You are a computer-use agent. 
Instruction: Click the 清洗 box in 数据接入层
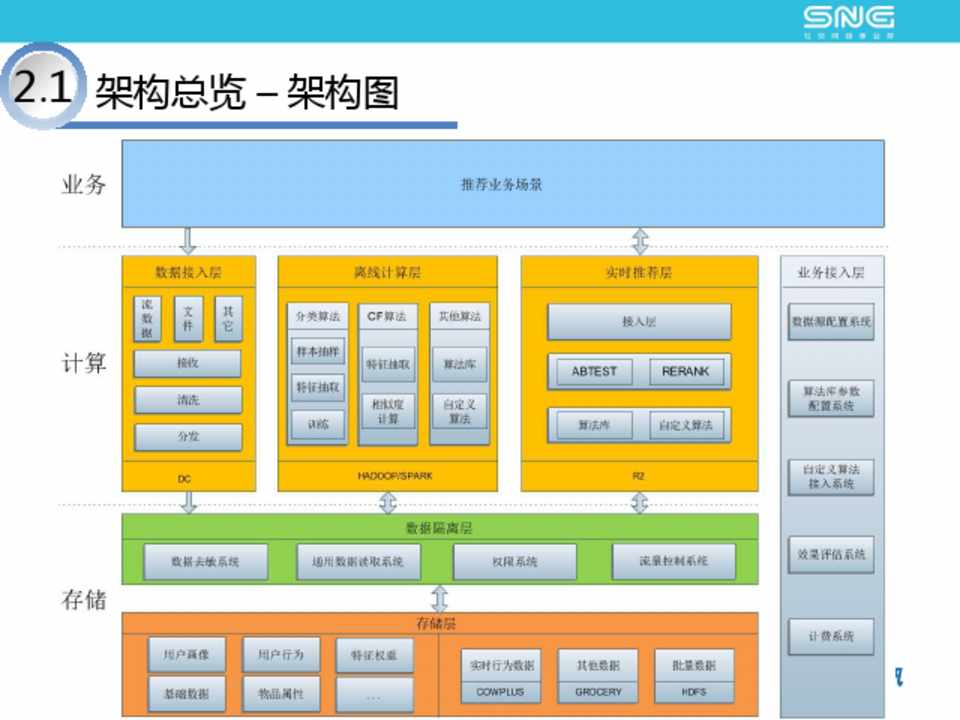[188, 400]
